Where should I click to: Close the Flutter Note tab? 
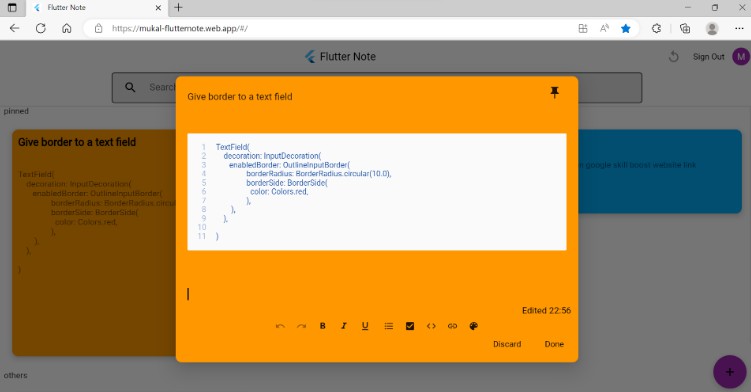pyautogui.click(x=159, y=8)
